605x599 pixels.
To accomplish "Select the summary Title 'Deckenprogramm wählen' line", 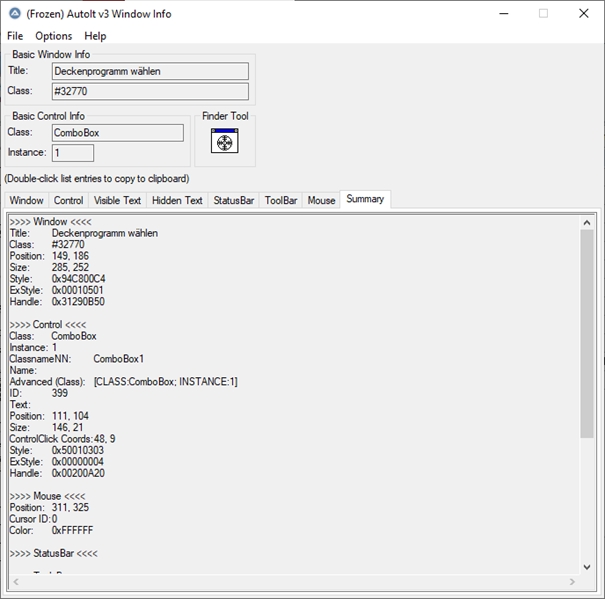I will [84, 233].
